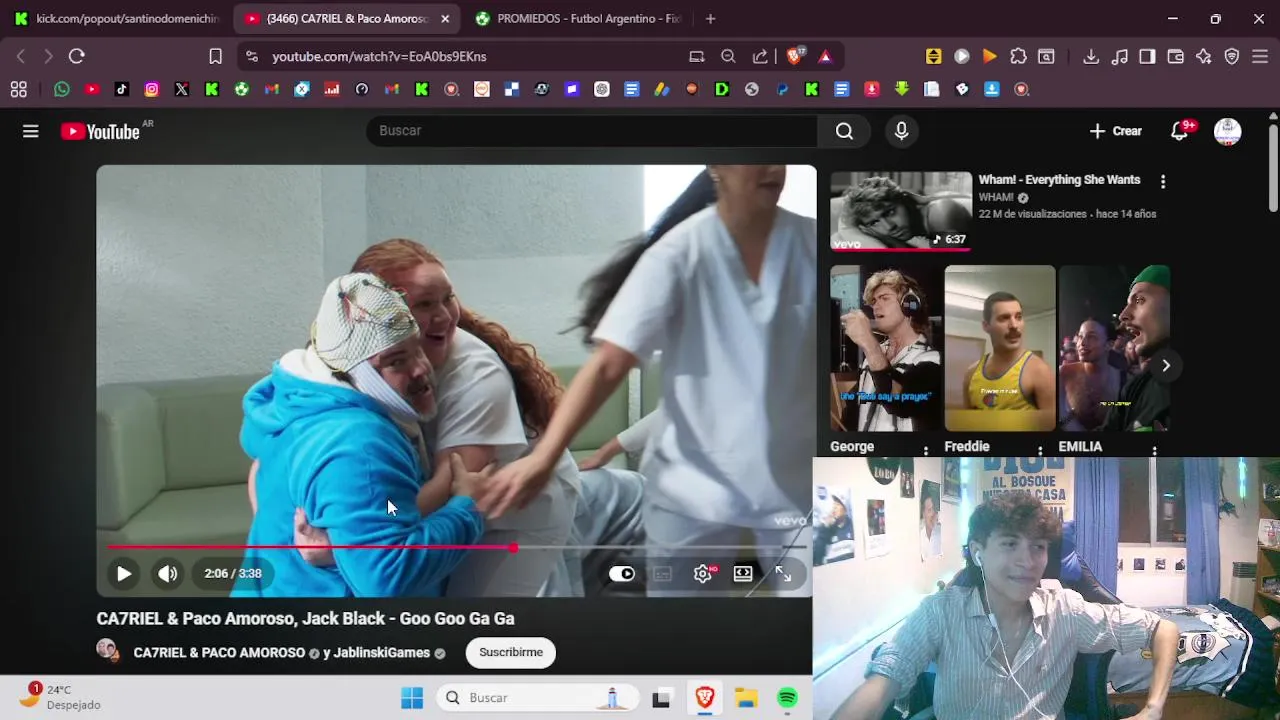Open File Explorer from the taskbar

tap(746, 698)
